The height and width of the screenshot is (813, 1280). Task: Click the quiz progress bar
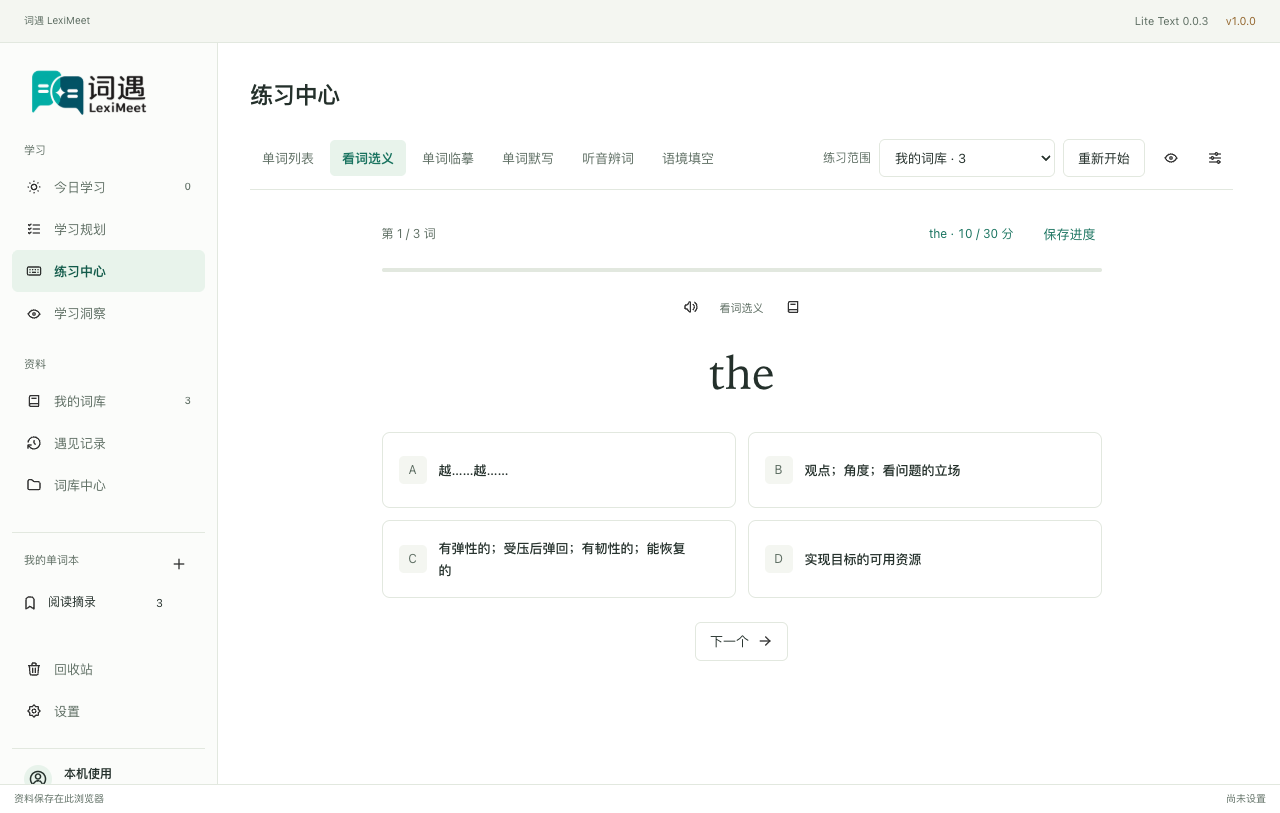click(x=742, y=270)
